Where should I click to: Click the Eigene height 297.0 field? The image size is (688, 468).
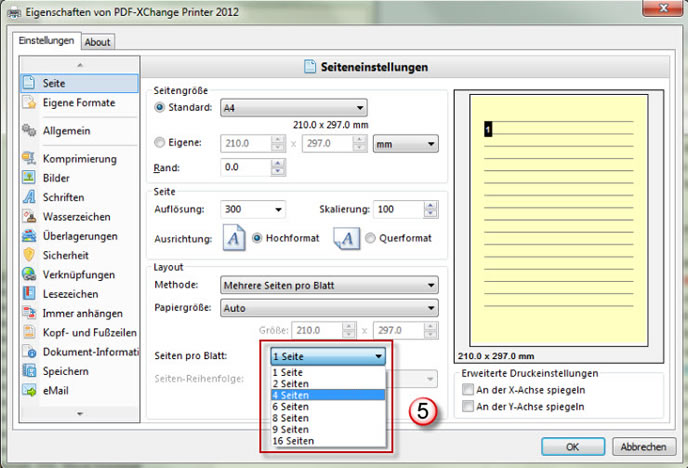[x=327, y=143]
